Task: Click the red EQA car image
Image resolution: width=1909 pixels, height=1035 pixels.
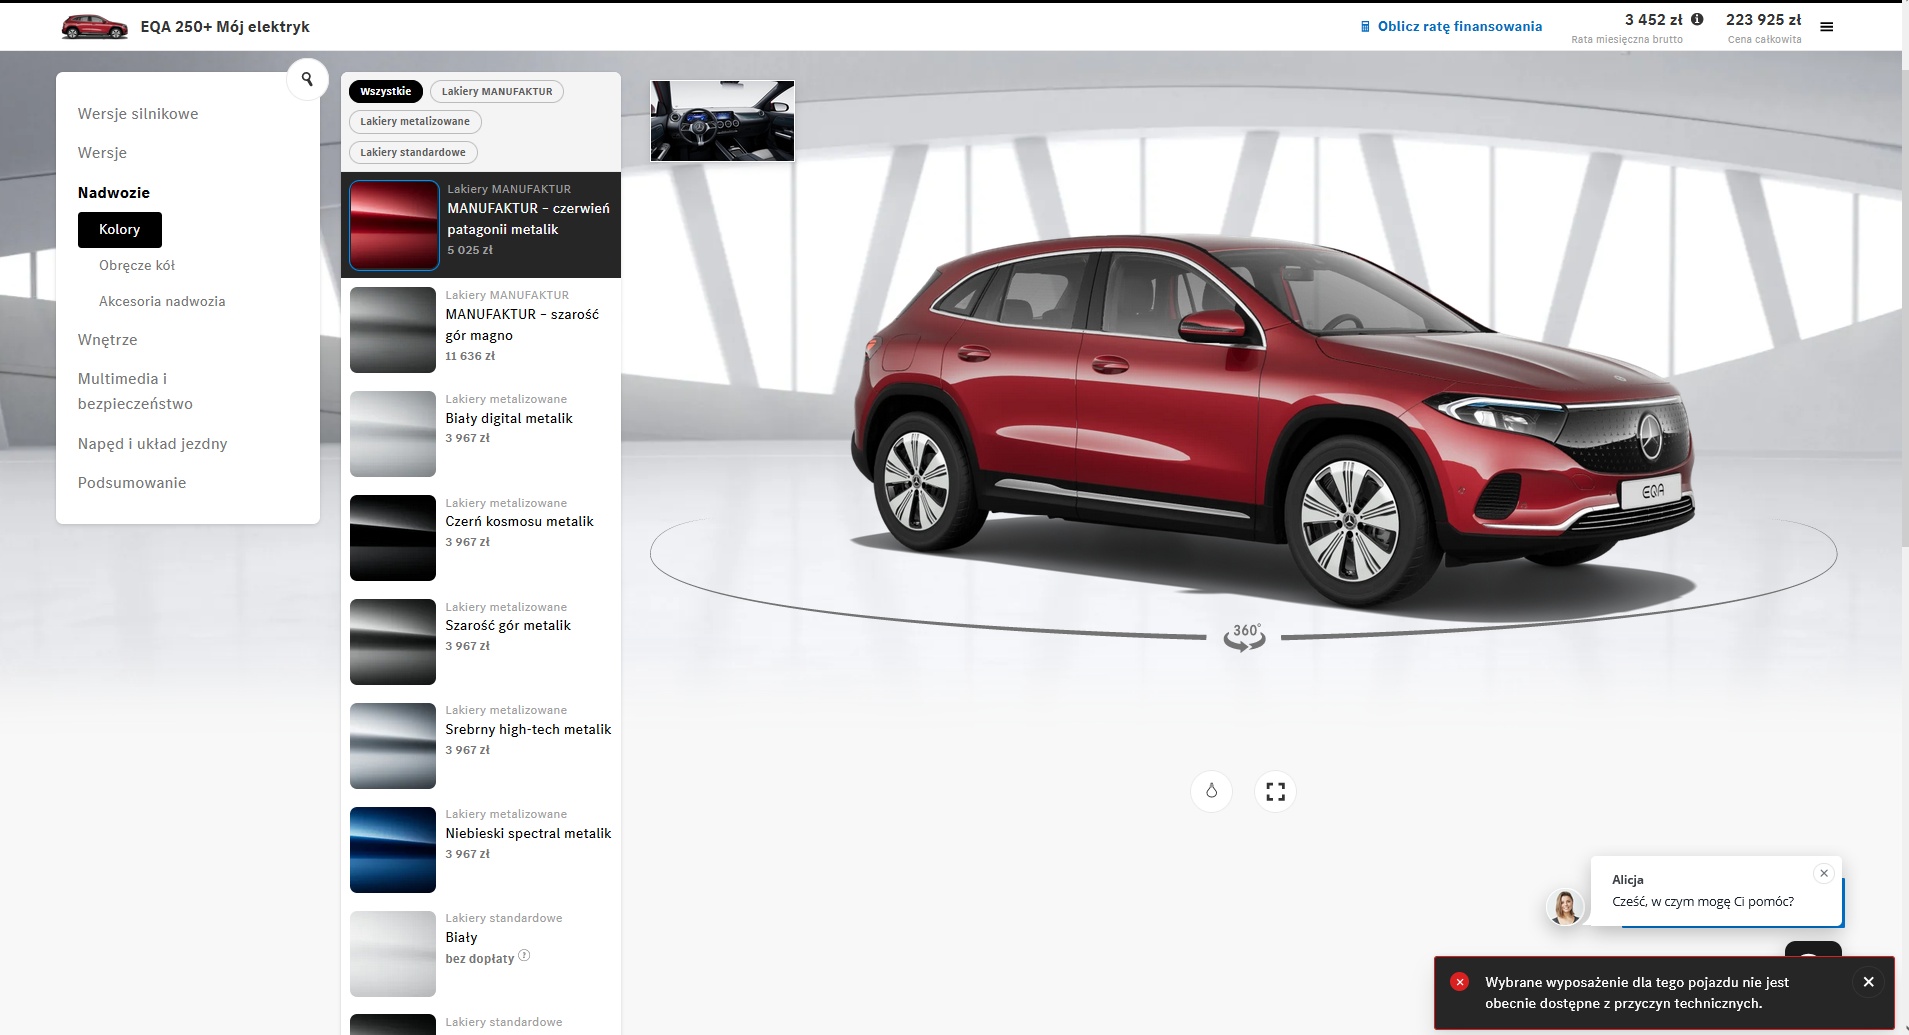Action: [x=1273, y=420]
